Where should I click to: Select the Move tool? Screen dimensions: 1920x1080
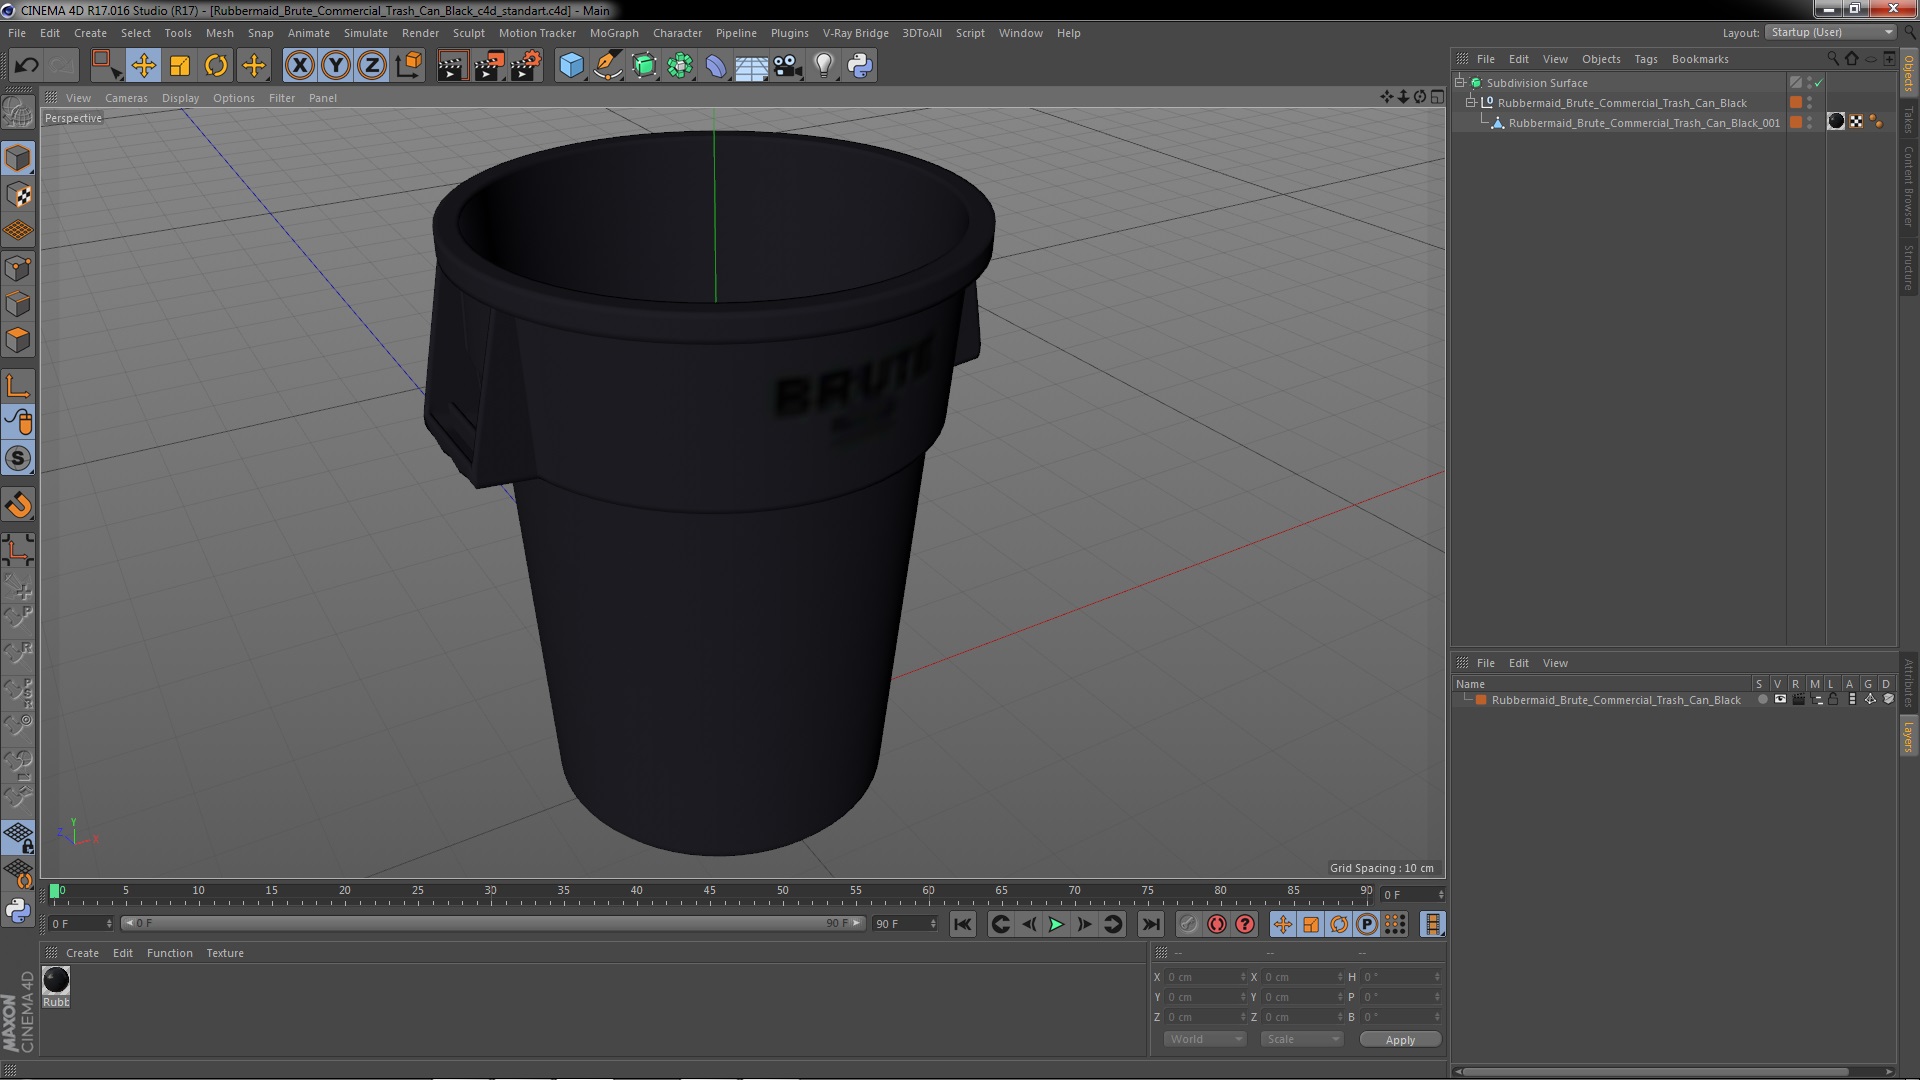143,66
